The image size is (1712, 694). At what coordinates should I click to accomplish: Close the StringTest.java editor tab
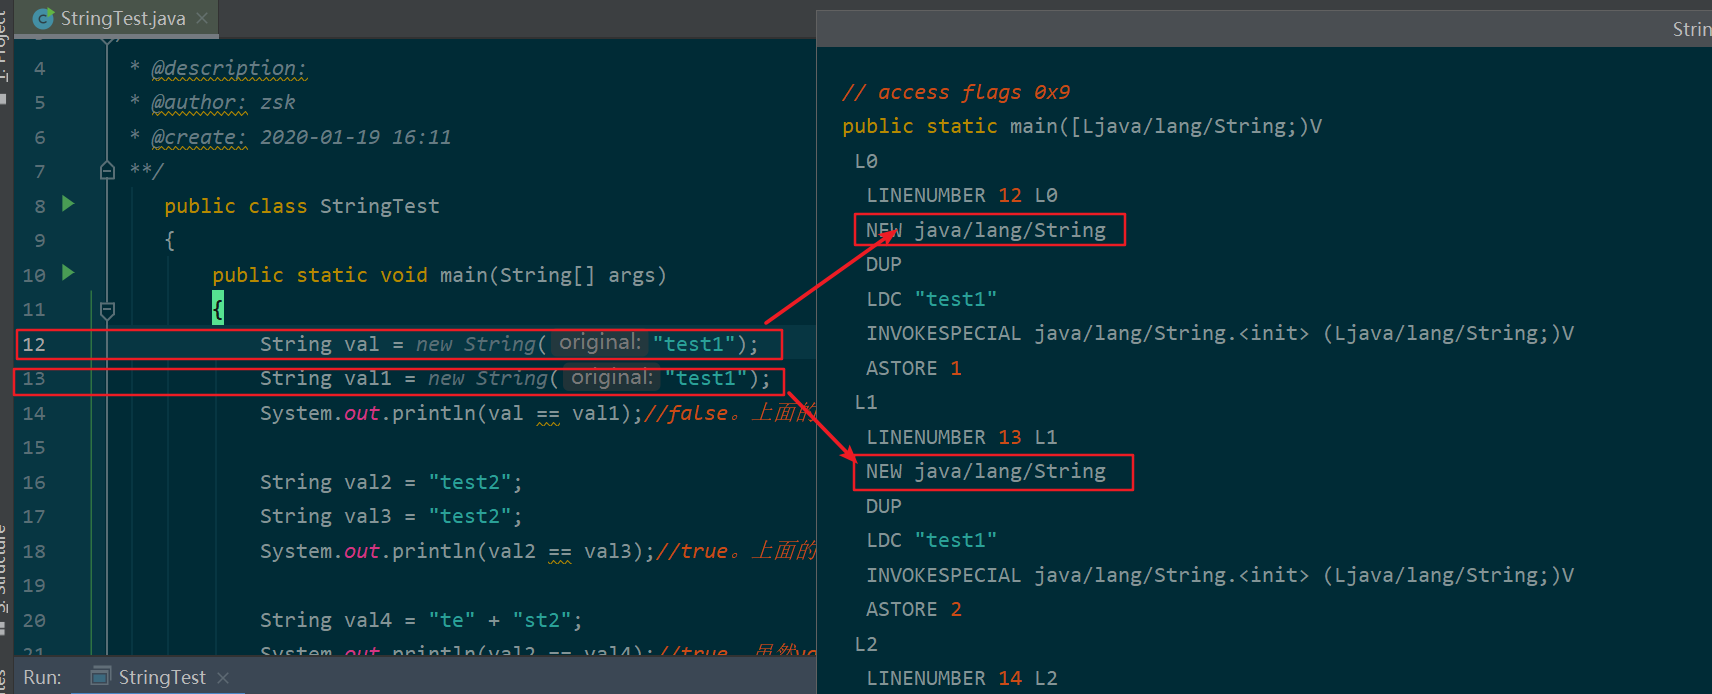pos(202,18)
